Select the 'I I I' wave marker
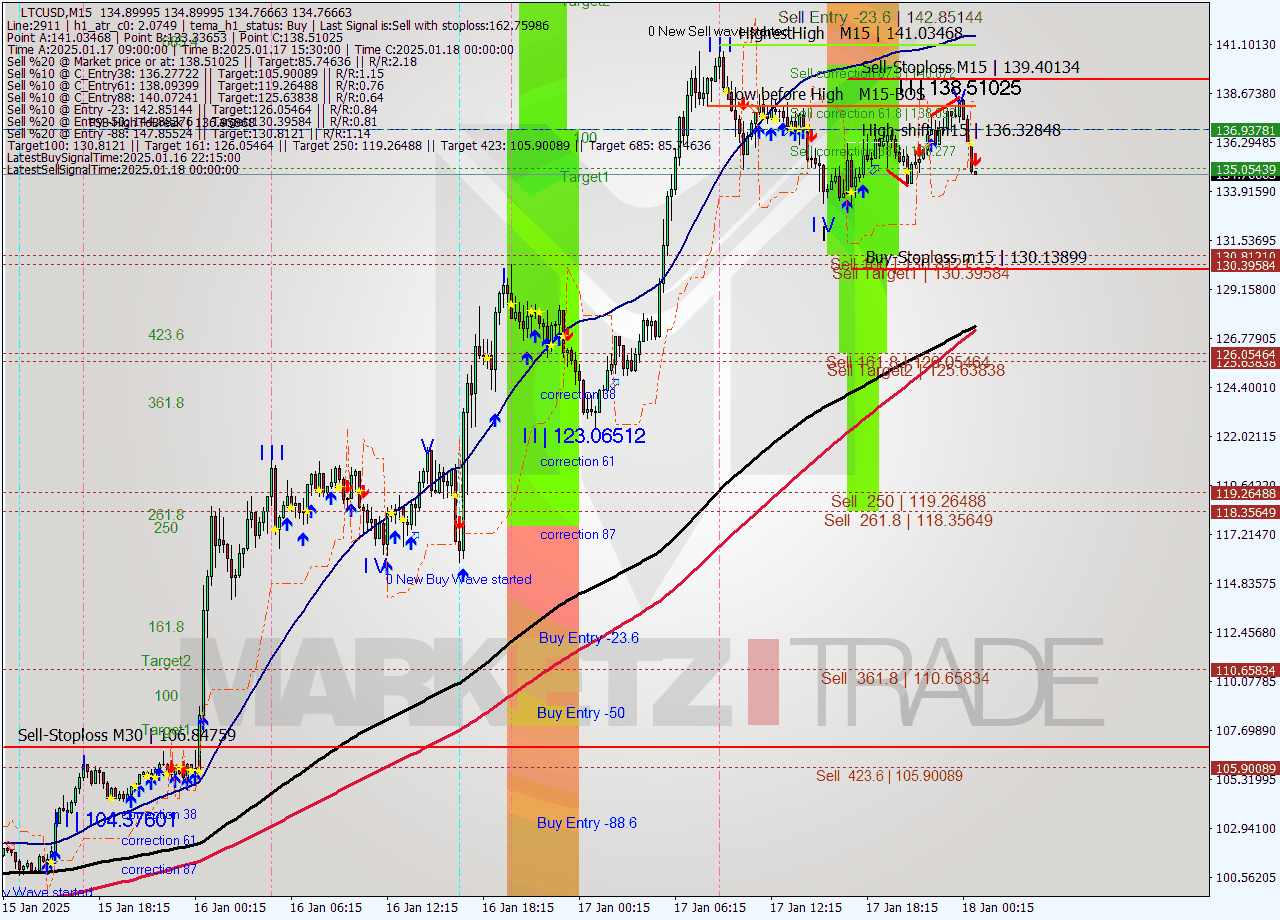Screen dimensions: 1280x920 coord(272,453)
